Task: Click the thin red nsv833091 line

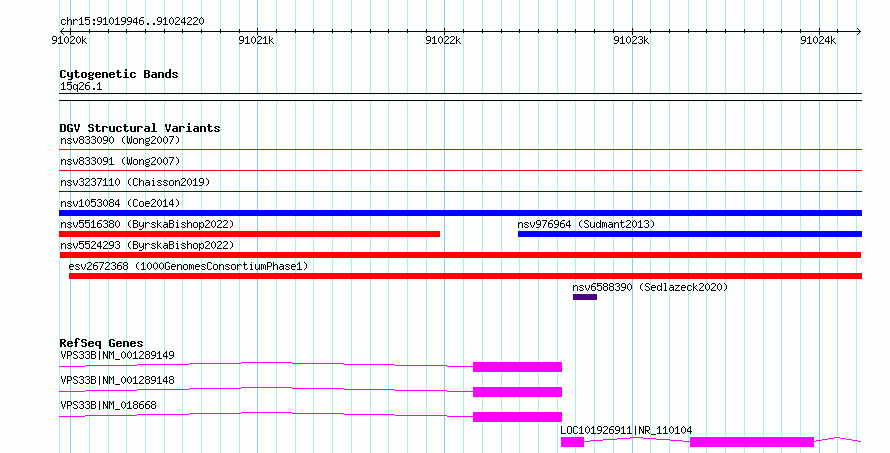Action: [460, 171]
